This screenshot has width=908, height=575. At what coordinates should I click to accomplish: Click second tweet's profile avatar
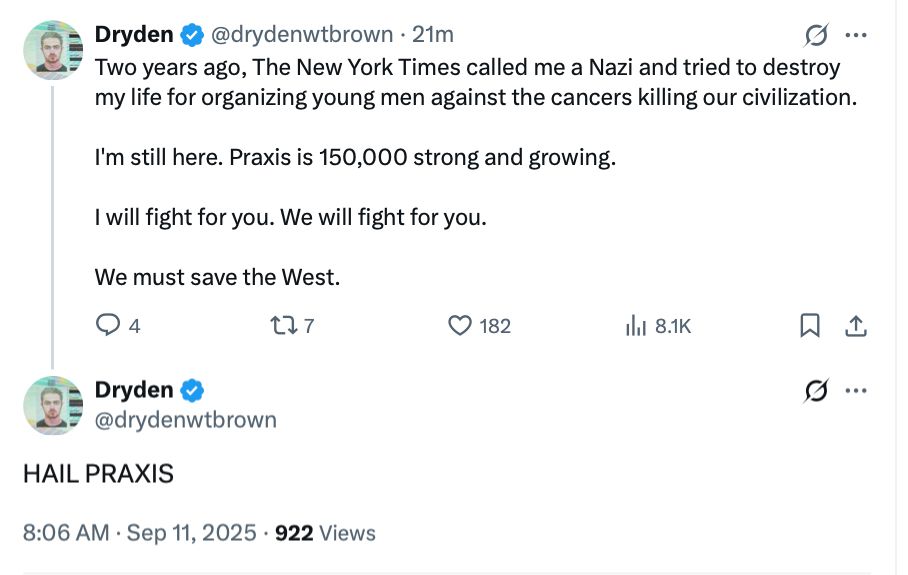[52, 405]
